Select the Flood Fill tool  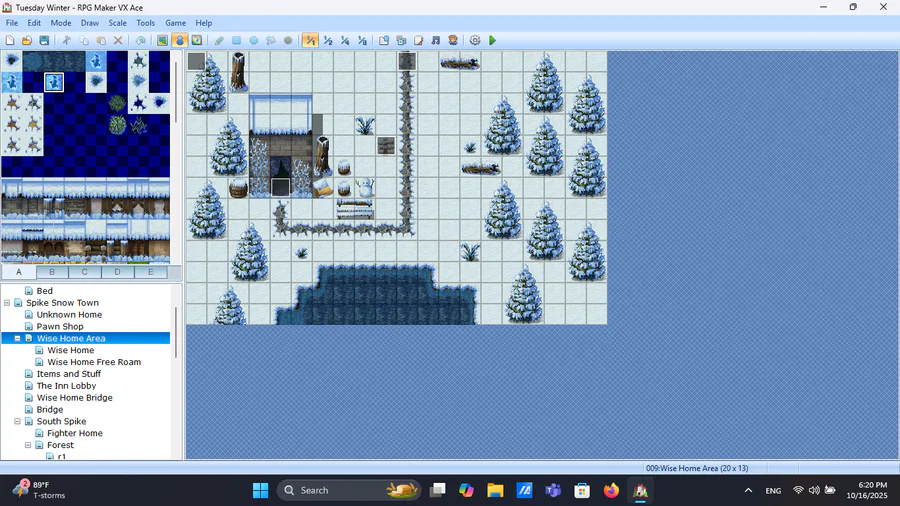pyautogui.click(x=271, y=40)
